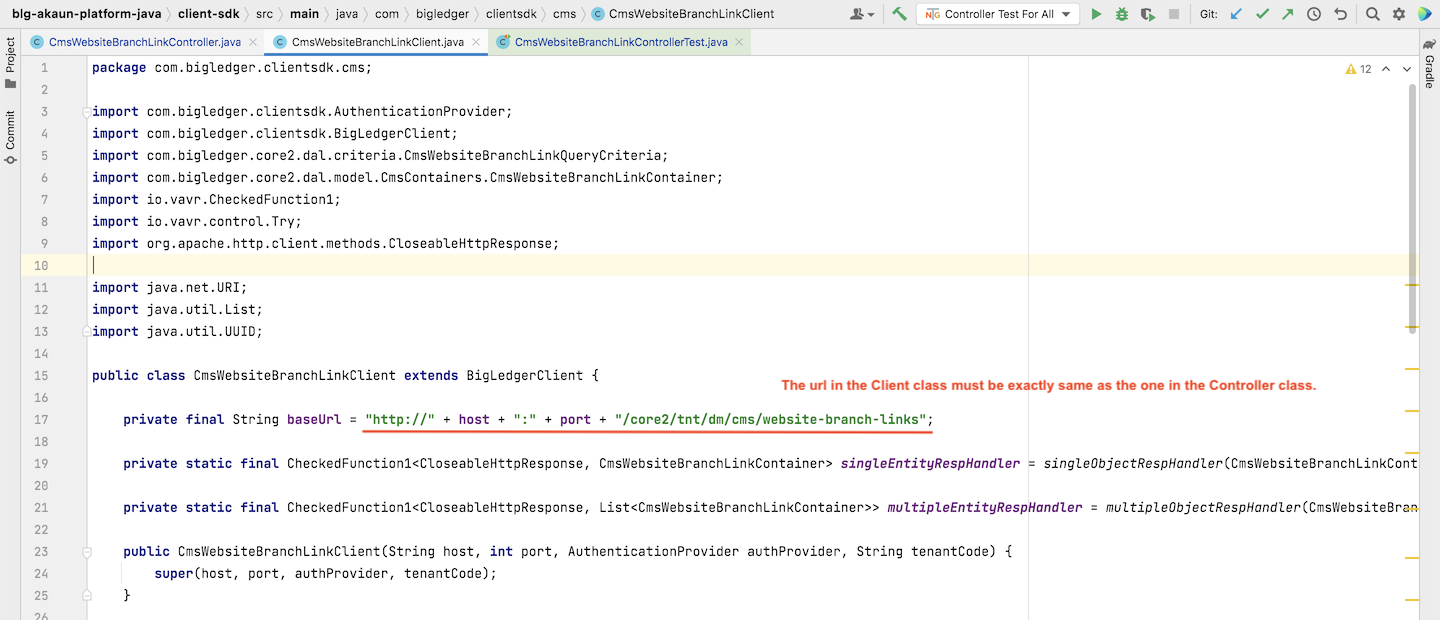
Task: Click the super call on line 24
Action: coord(174,574)
